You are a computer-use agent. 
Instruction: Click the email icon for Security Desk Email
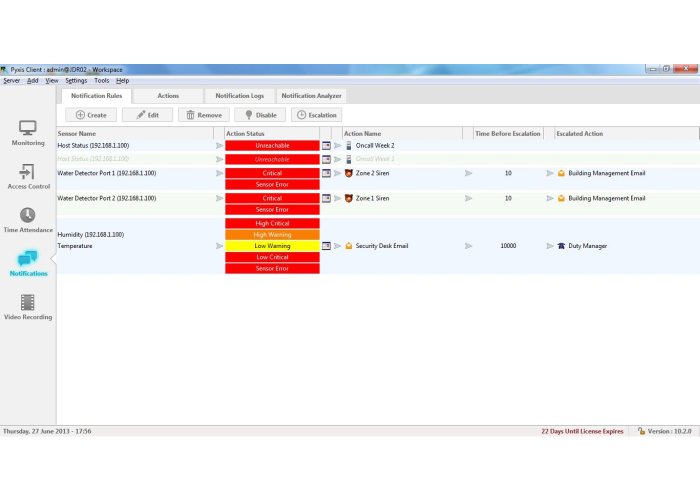point(349,246)
